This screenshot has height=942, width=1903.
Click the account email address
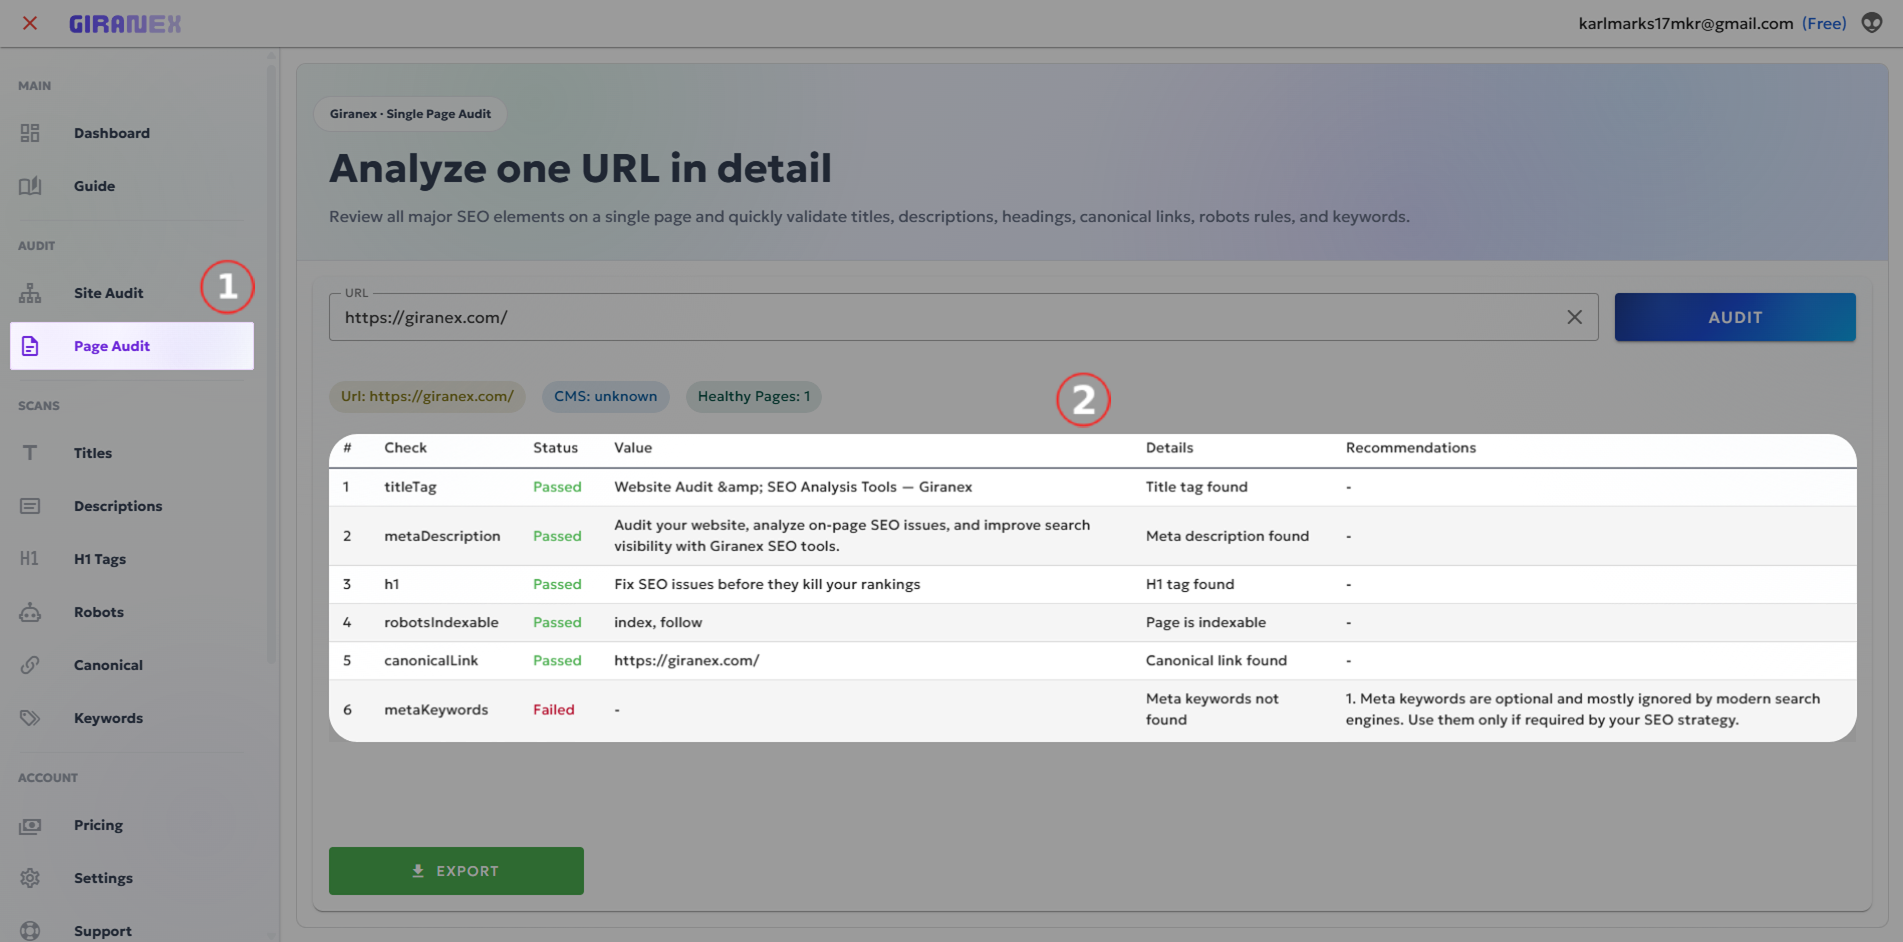pos(1685,23)
